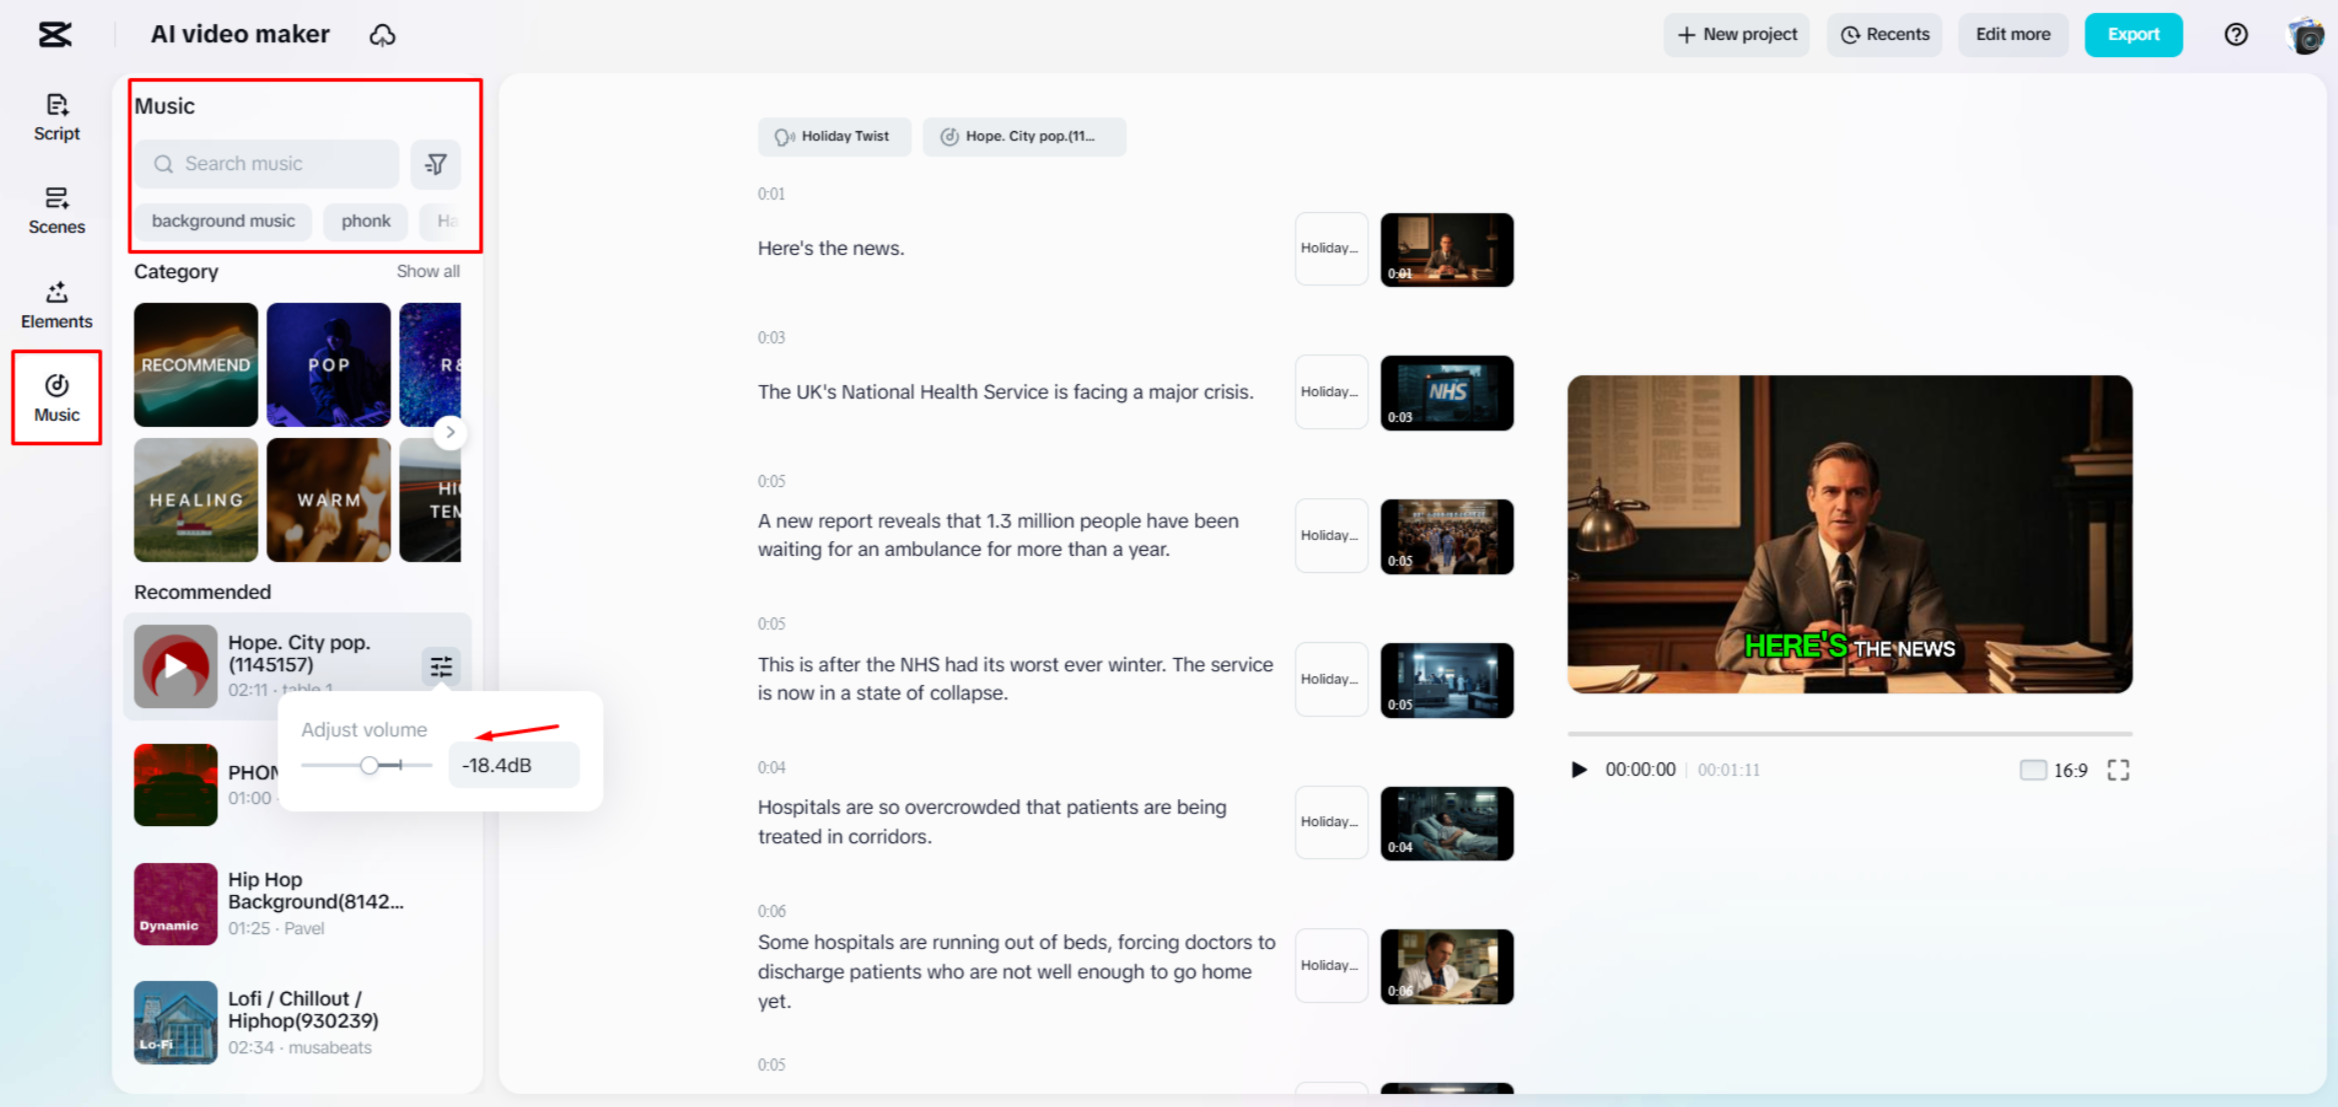
Task: Select the phonk music tag
Action: click(365, 221)
